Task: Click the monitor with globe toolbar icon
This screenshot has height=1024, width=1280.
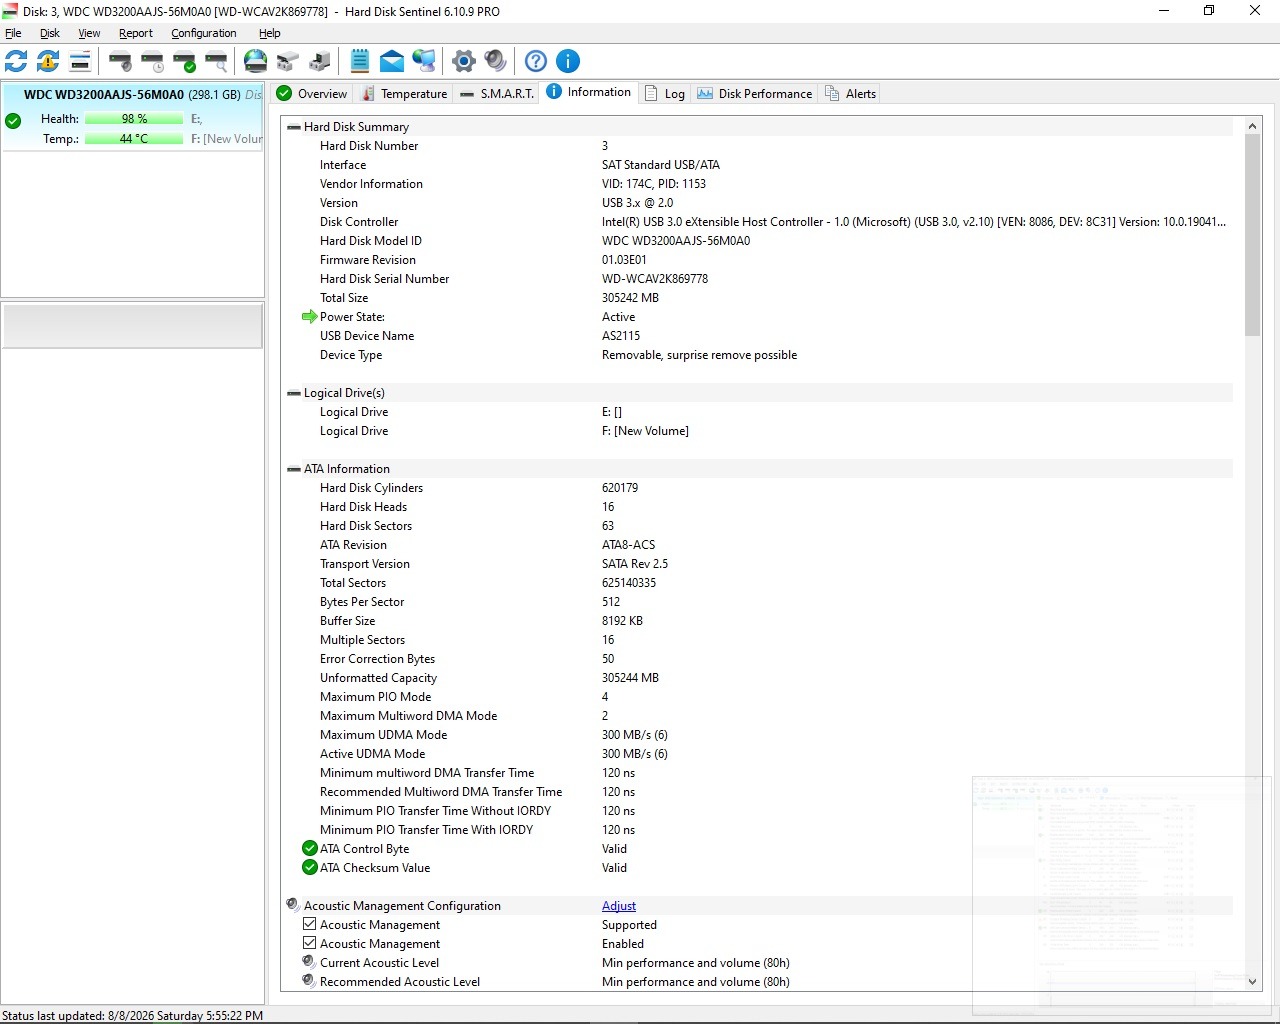Action: click(x=424, y=61)
